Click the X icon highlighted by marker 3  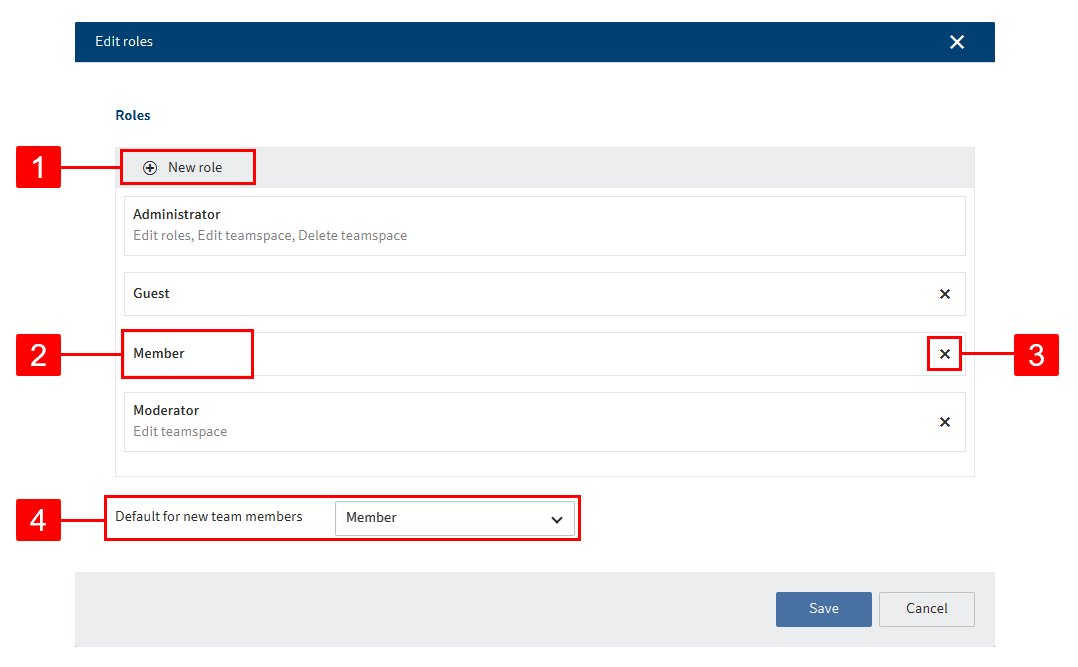[x=944, y=353]
